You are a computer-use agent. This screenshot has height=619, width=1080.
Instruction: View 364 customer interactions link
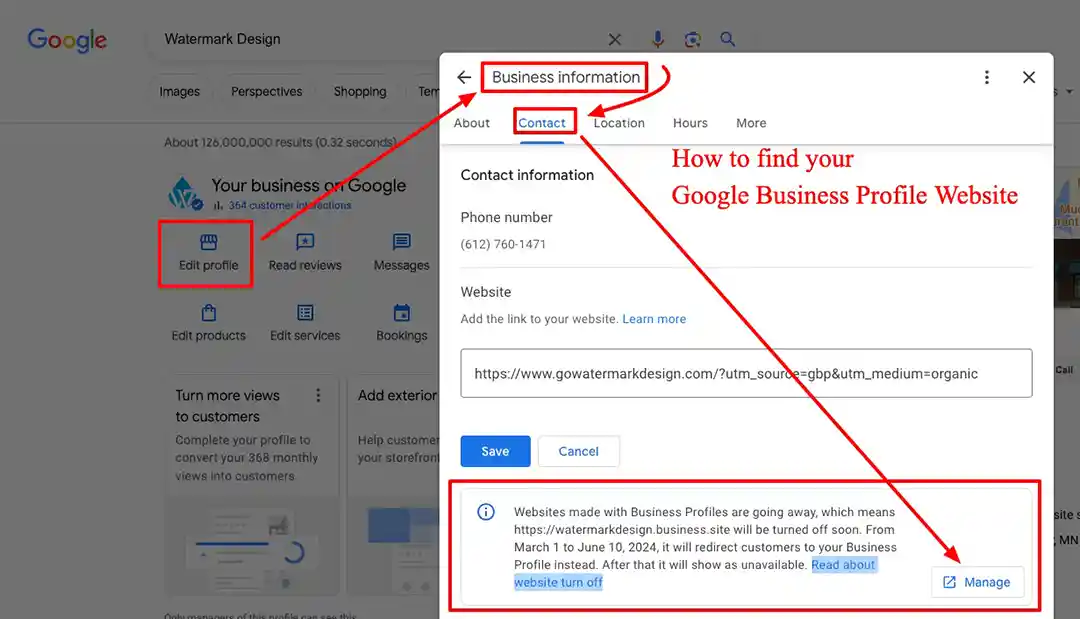click(x=289, y=205)
